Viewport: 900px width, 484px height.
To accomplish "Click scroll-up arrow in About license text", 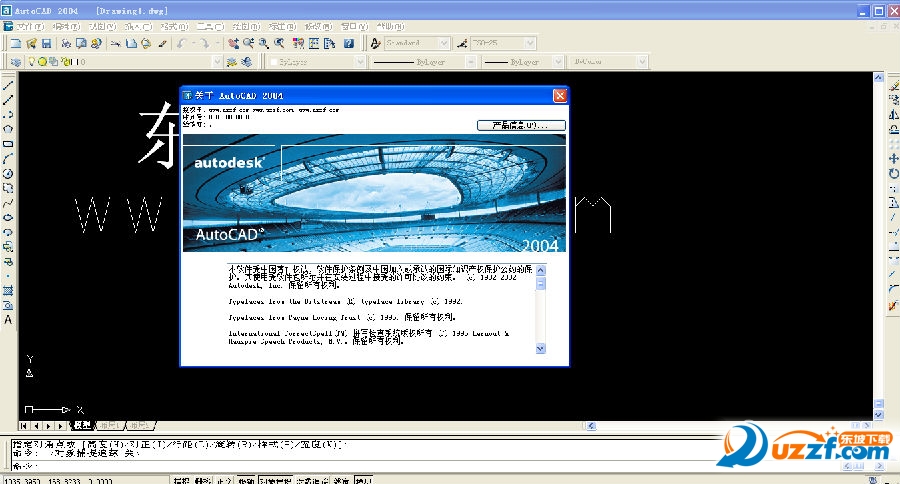I will pyautogui.click(x=541, y=270).
